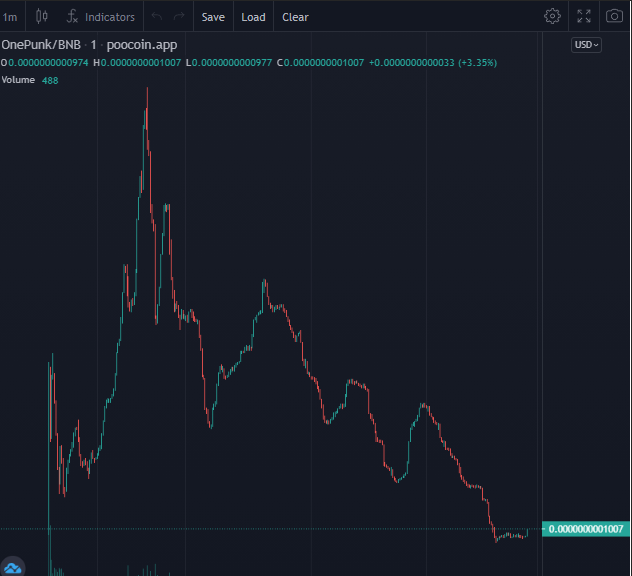Load a saved chart layout

click(x=253, y=17)
